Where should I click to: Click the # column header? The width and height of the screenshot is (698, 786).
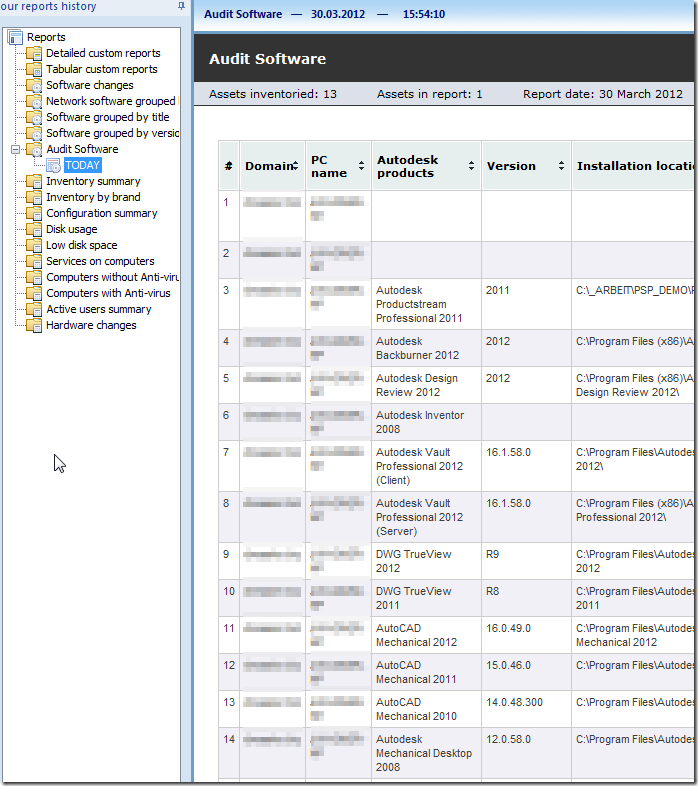(229, 166)
